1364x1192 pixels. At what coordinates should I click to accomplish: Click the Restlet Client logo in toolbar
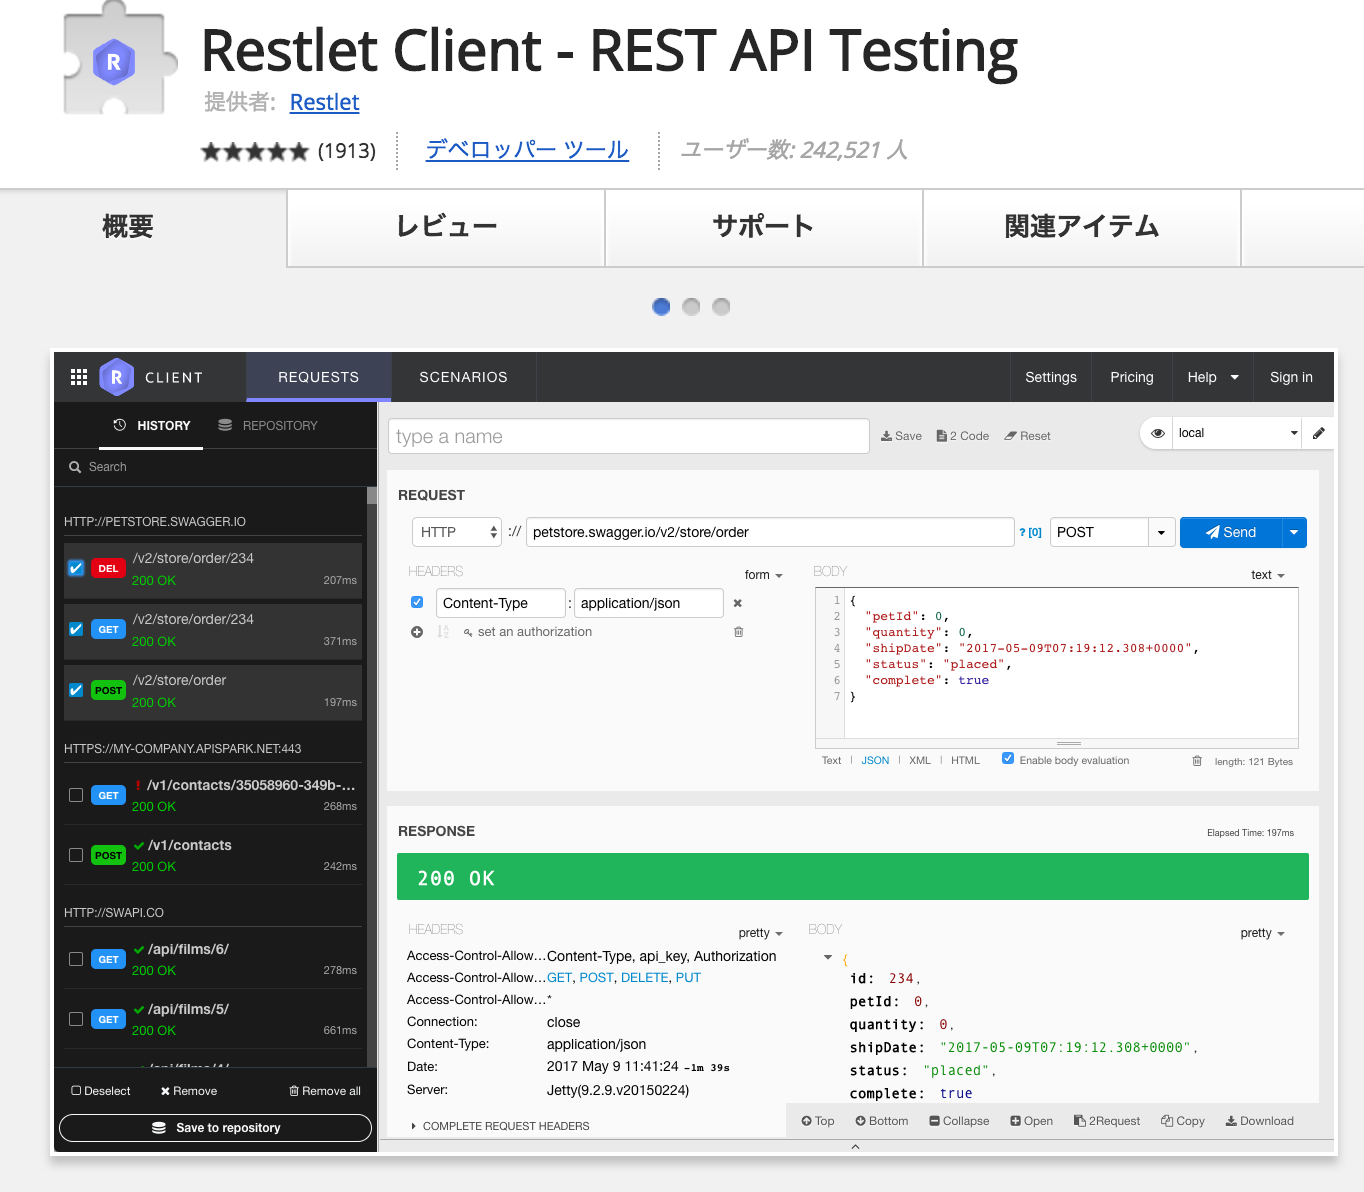click(x=116, y=377)
